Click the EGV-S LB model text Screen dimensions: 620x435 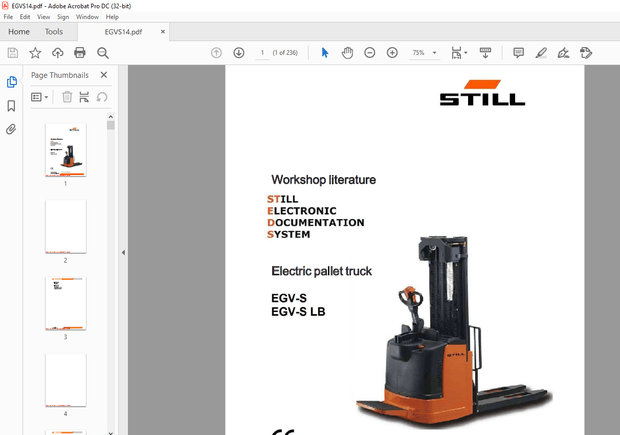tap(298, 312)
